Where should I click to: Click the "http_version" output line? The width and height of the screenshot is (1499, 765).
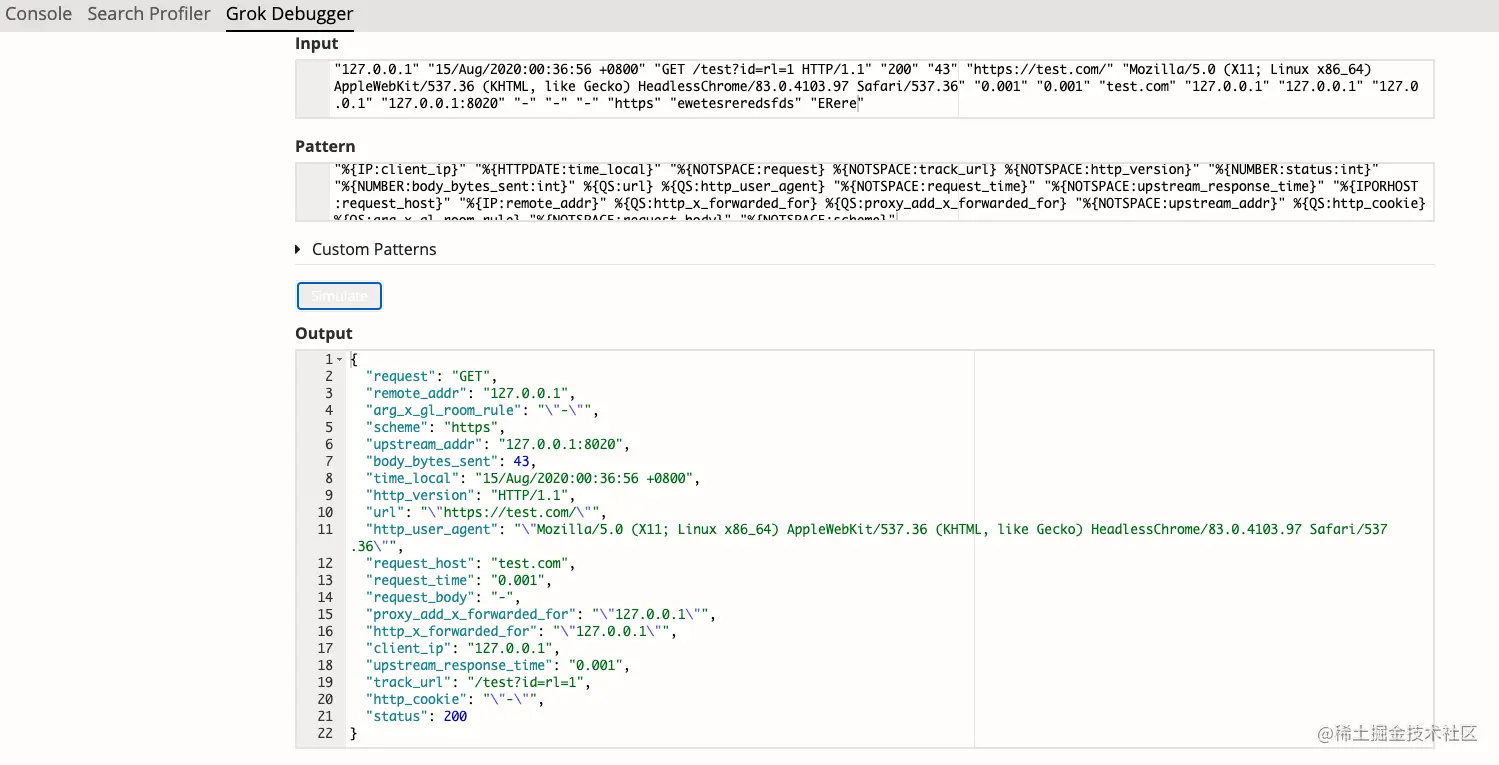pos(469,495)
